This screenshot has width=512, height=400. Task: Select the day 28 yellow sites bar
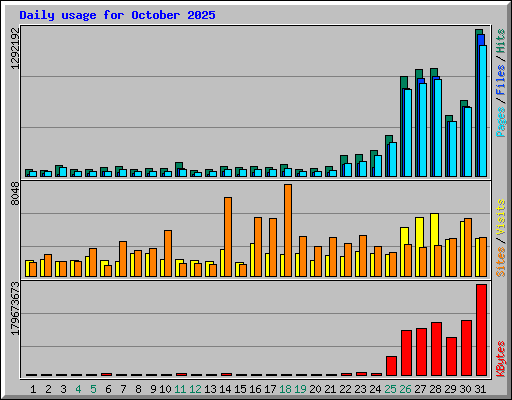[434, 229]
